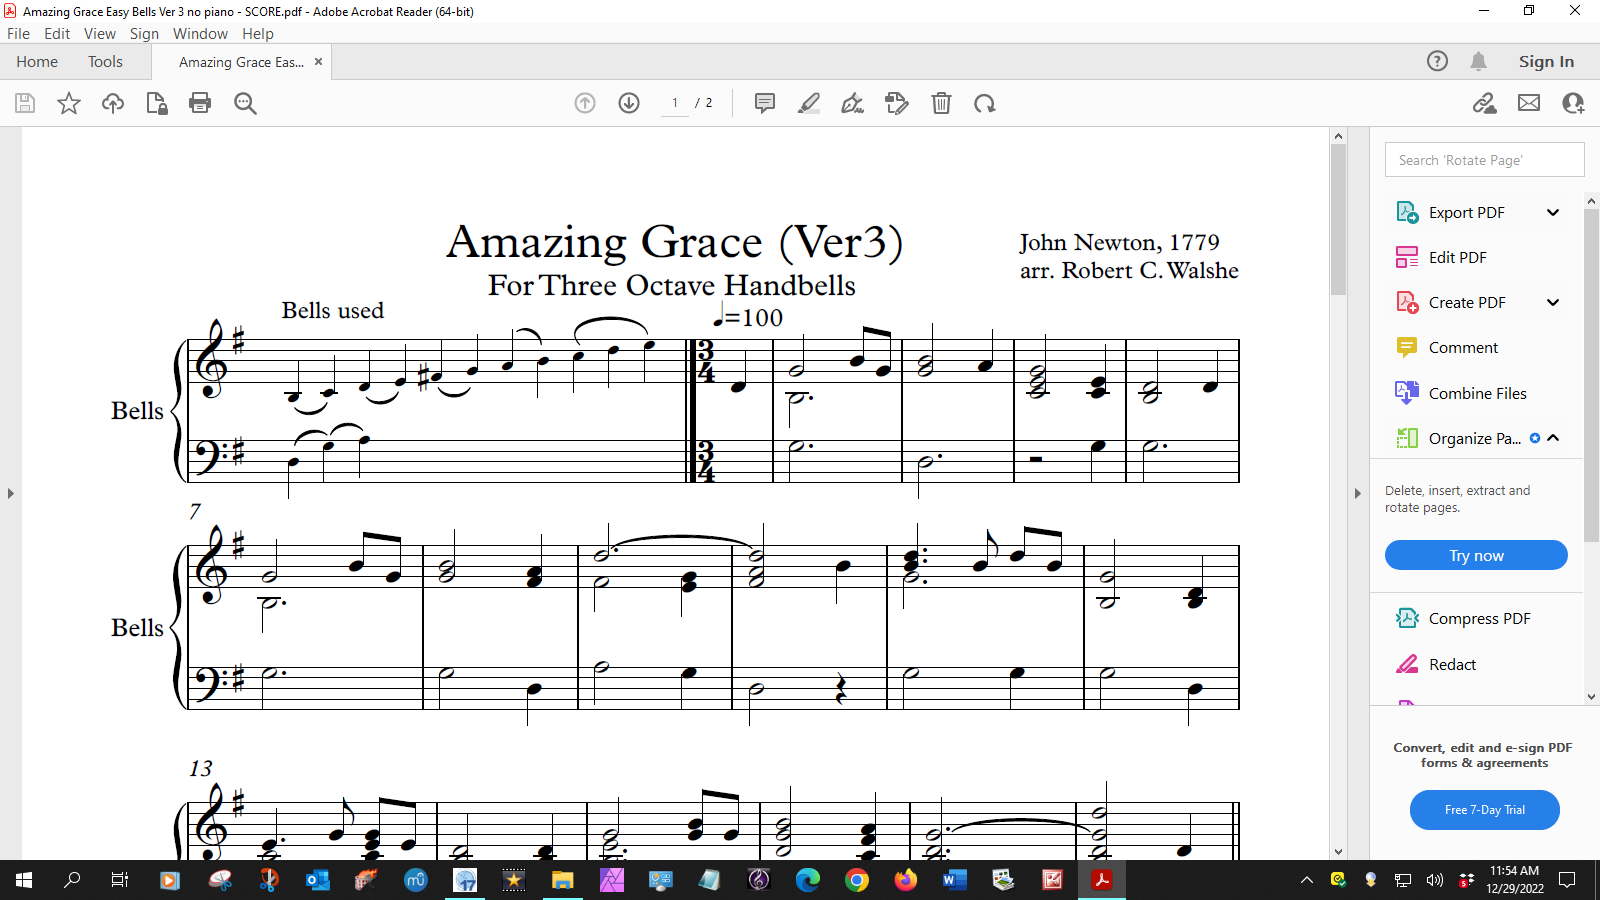The width and height of the screenshot is (1600, 900).
Task: Expand the Create PDF options chevron
Action: pyautogui.click(x=1553, y=302)
